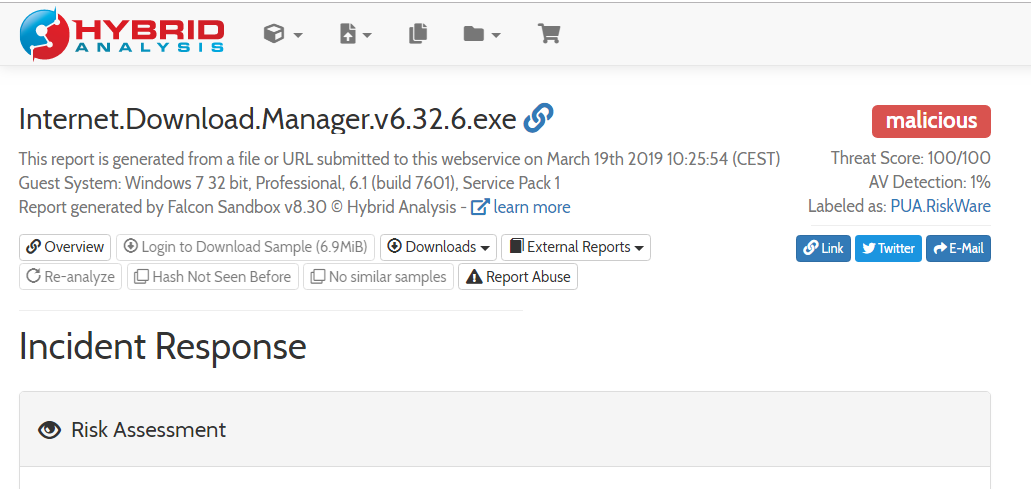Viewport: 1031px width, 489px height.
Task: Click the Falcon Sandbox v8.30 report line
Action: tap(295, 207)
